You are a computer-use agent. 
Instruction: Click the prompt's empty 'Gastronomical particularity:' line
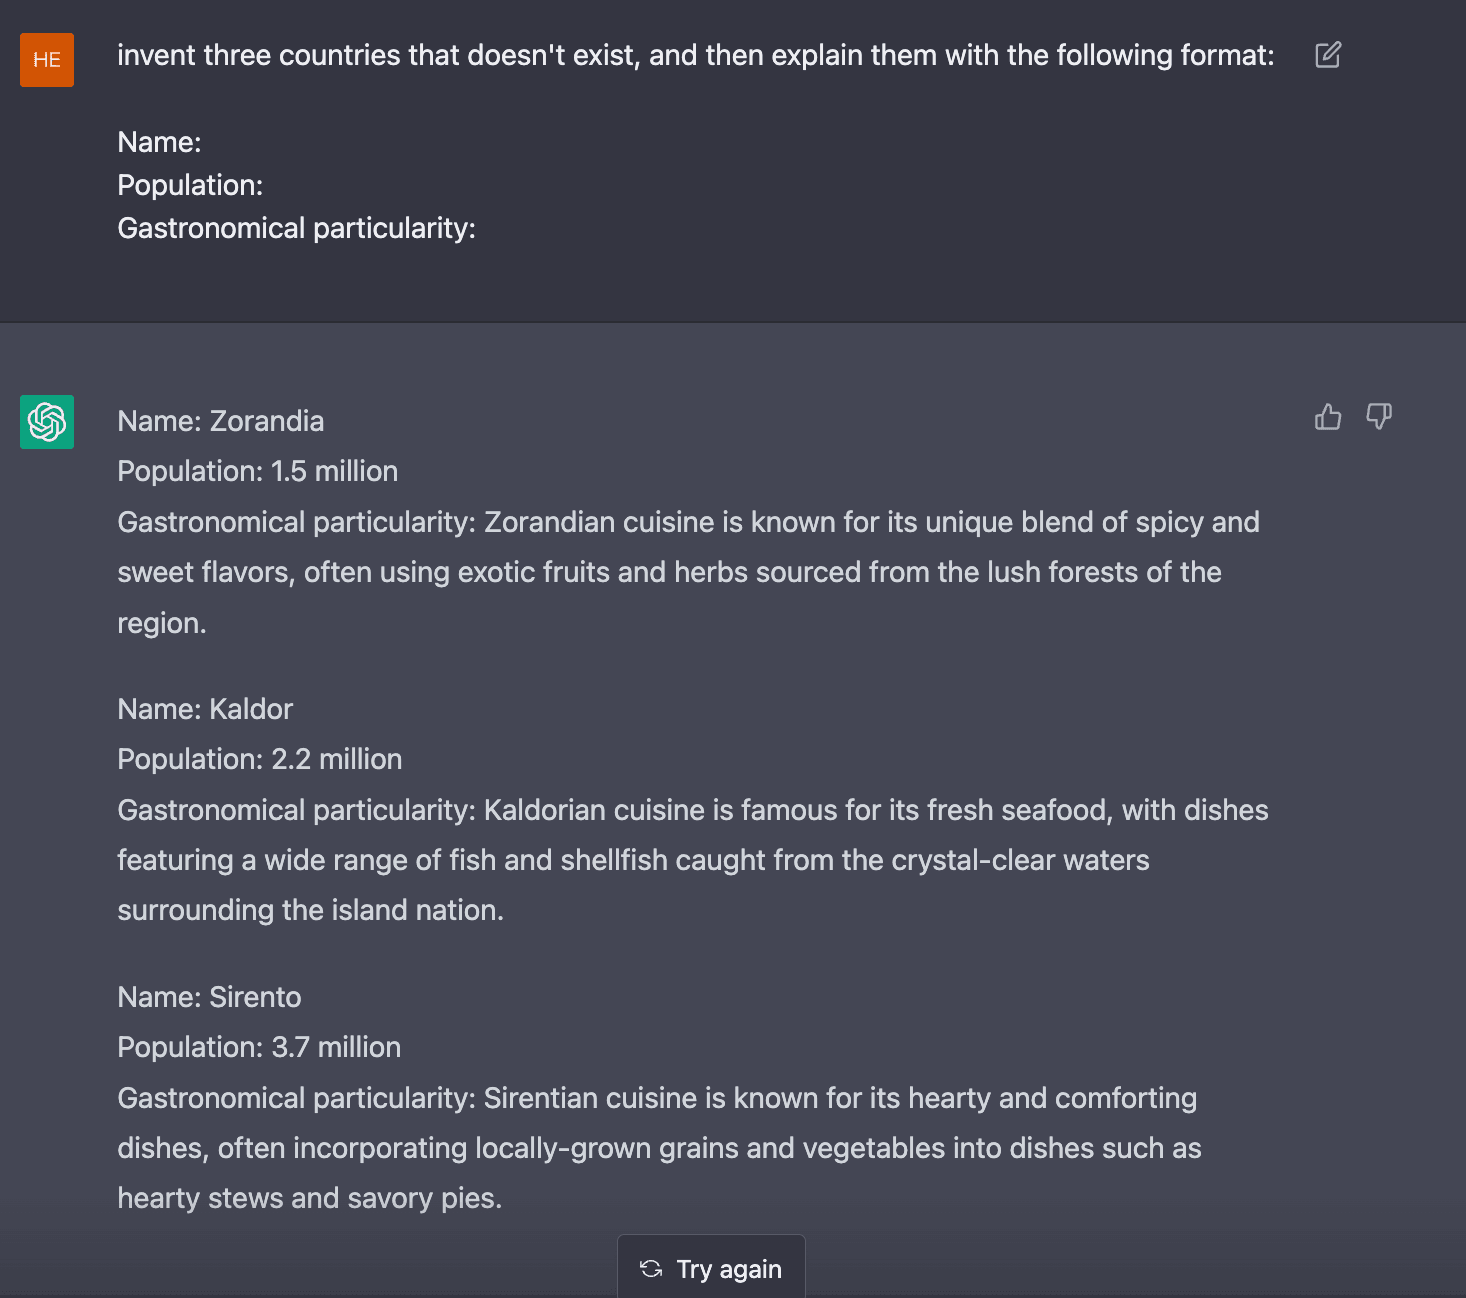296,228
